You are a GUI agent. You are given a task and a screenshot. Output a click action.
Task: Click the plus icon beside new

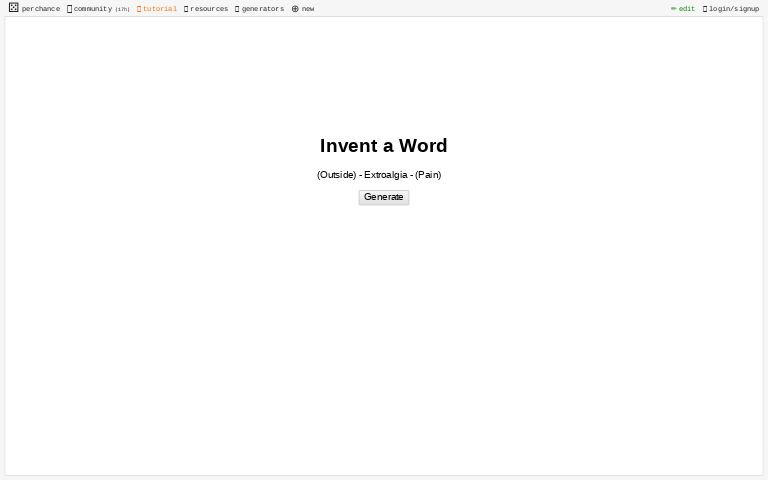click(x=295, y=9)
